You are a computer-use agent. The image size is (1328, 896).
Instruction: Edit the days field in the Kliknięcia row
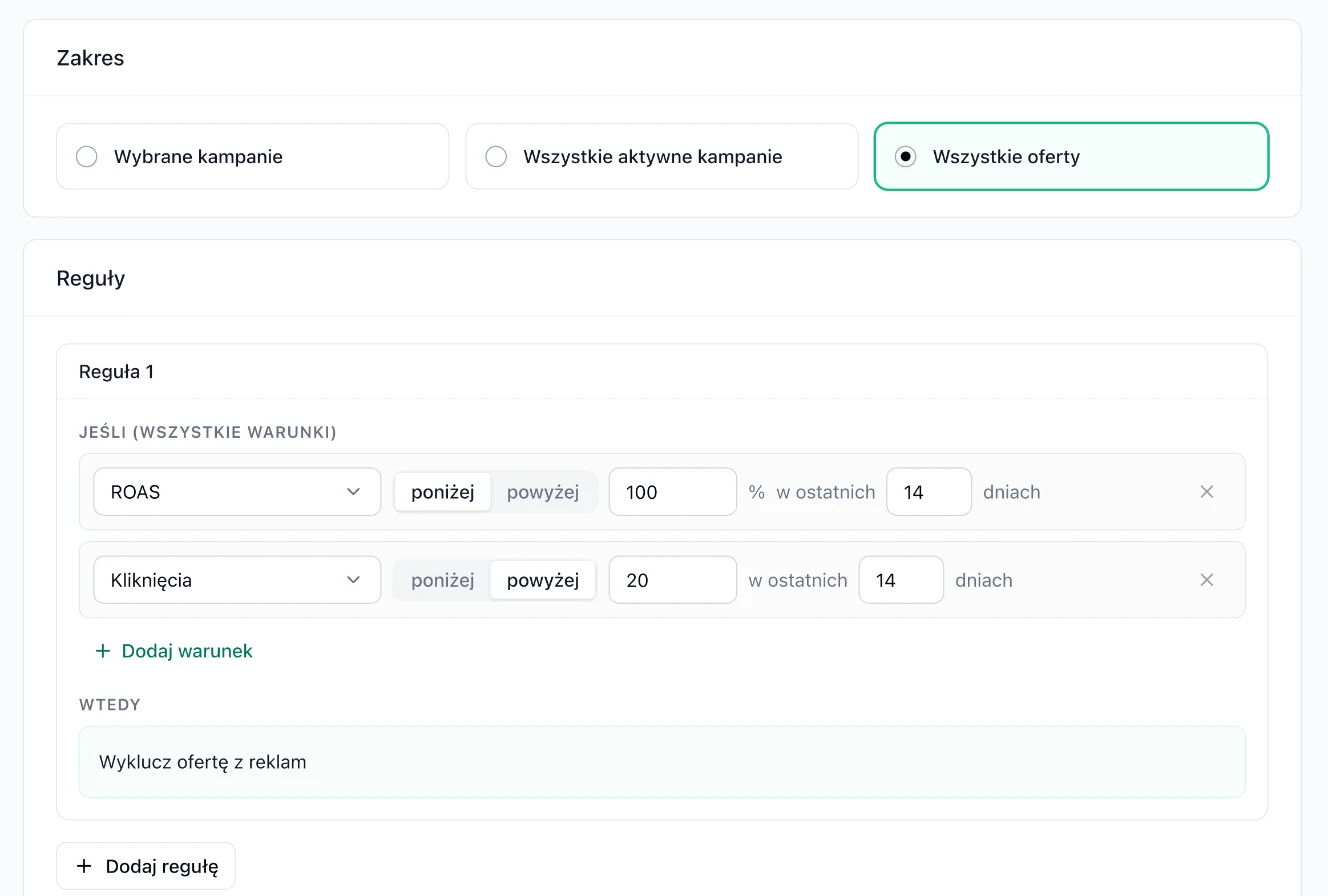pos(901,580)
